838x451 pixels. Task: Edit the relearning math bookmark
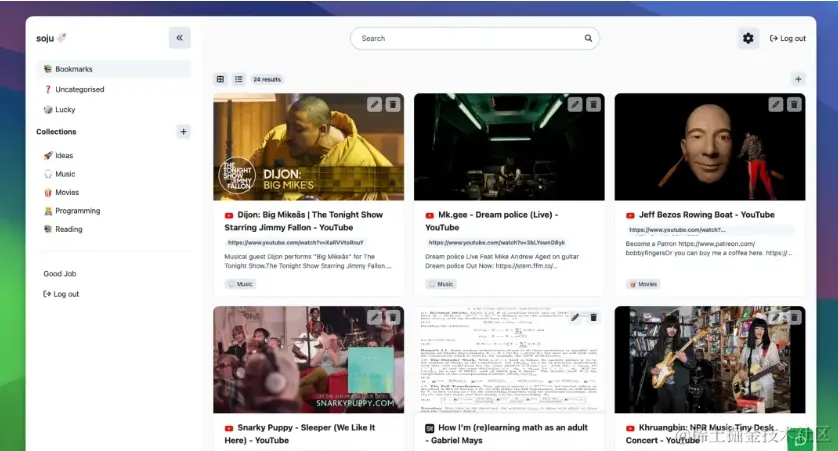click(575, 317)
